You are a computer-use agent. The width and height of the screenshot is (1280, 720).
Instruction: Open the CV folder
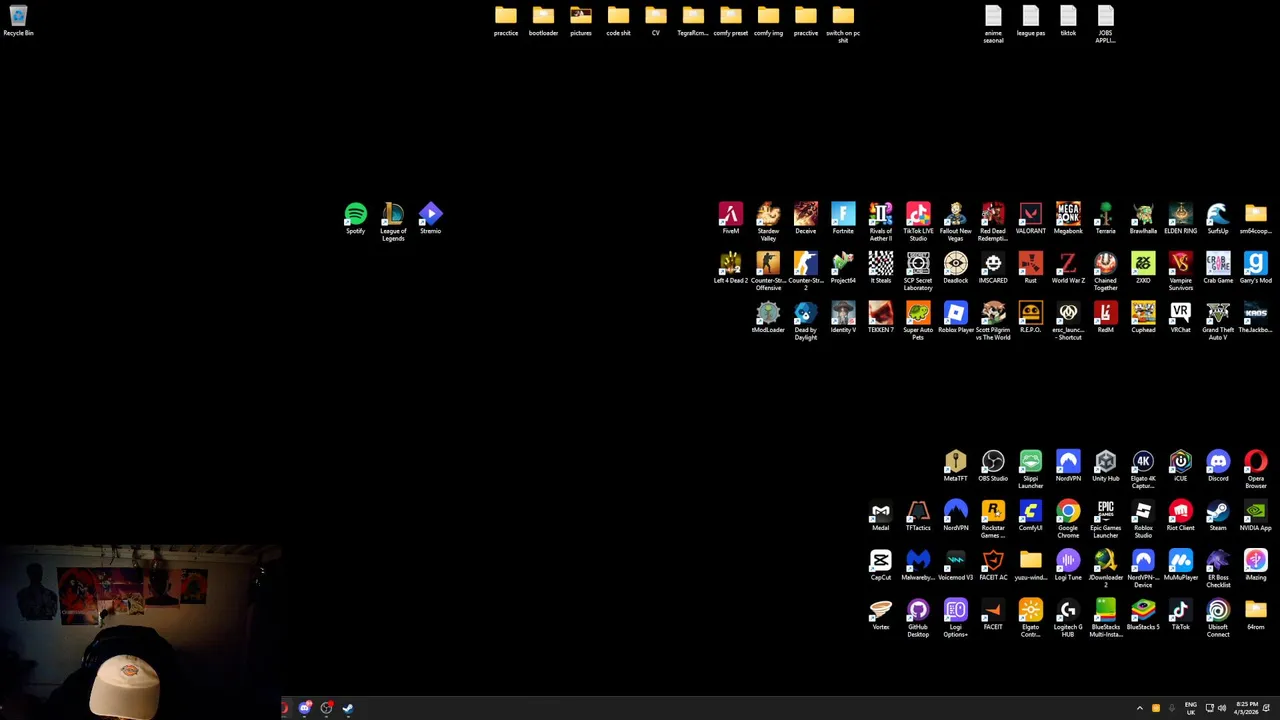pyautogui.click(x=656, y=21)
